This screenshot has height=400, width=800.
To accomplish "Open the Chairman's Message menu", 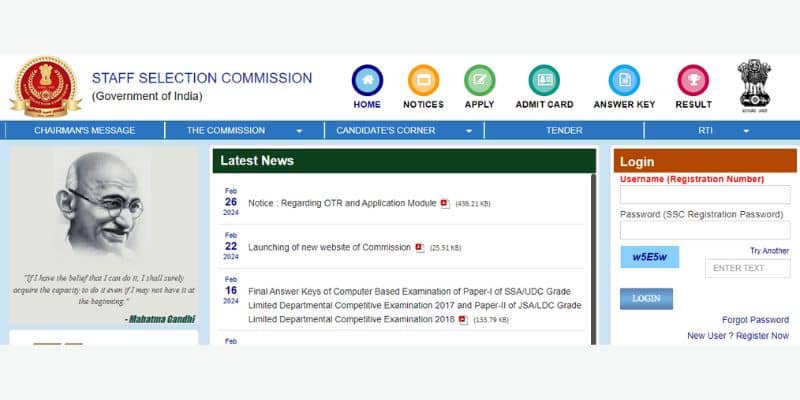I will coord(85,131).
